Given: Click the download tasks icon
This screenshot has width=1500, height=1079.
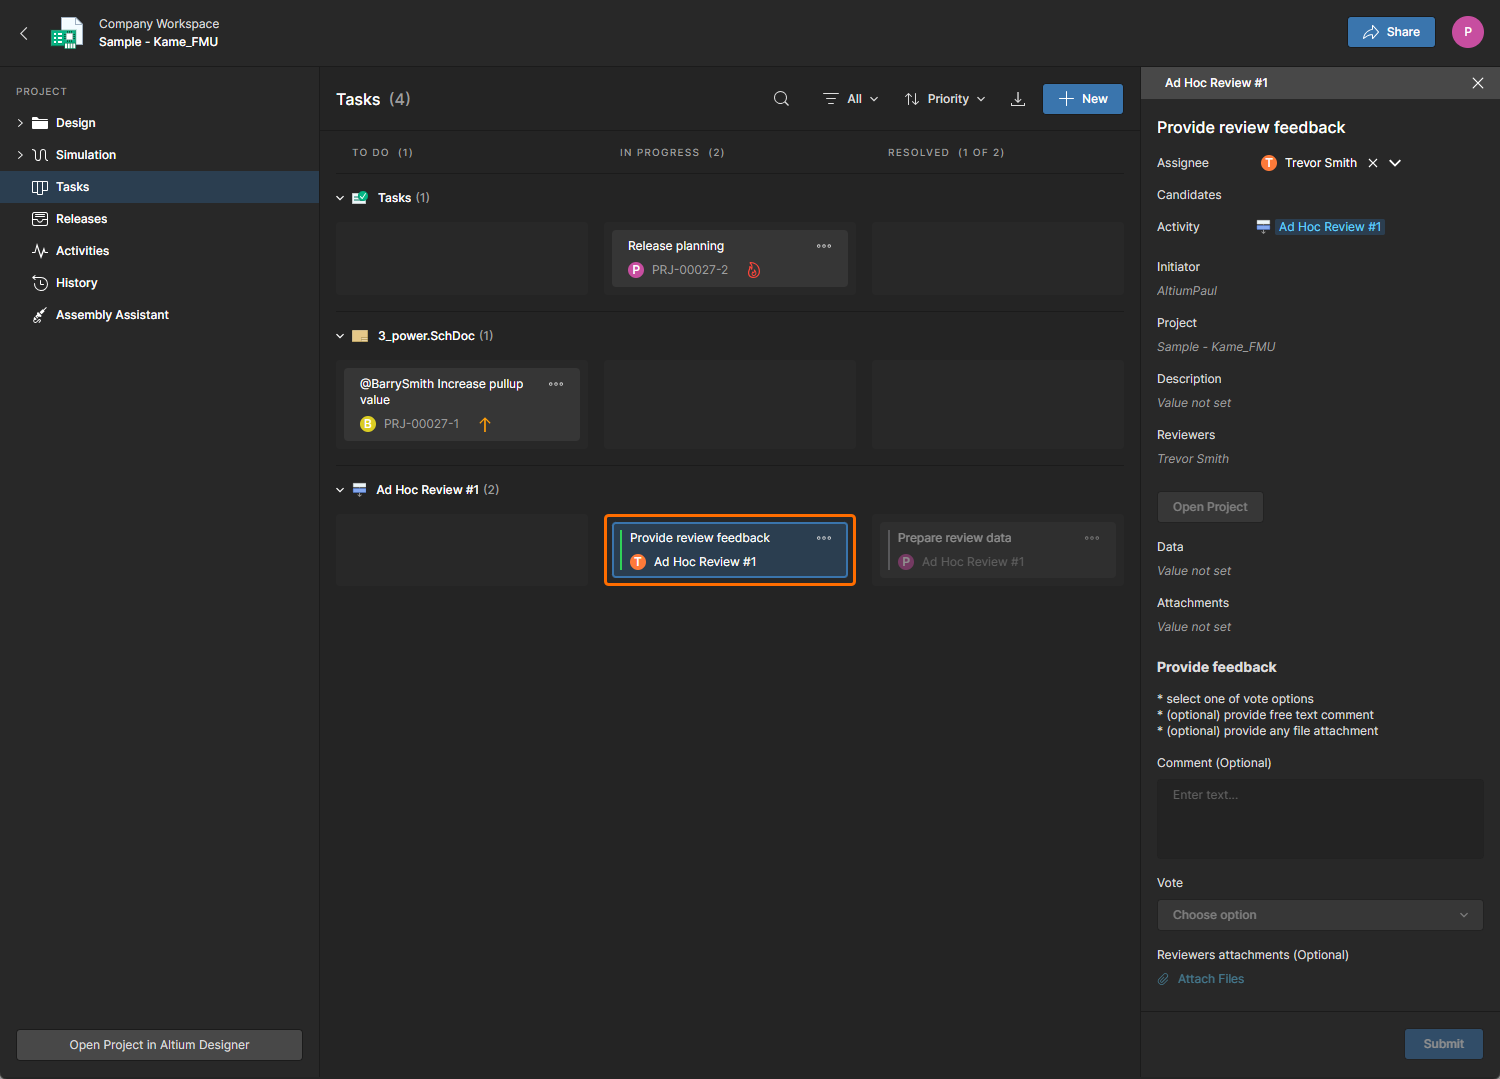Looking at the screenshot, I should coord(1018,99).
